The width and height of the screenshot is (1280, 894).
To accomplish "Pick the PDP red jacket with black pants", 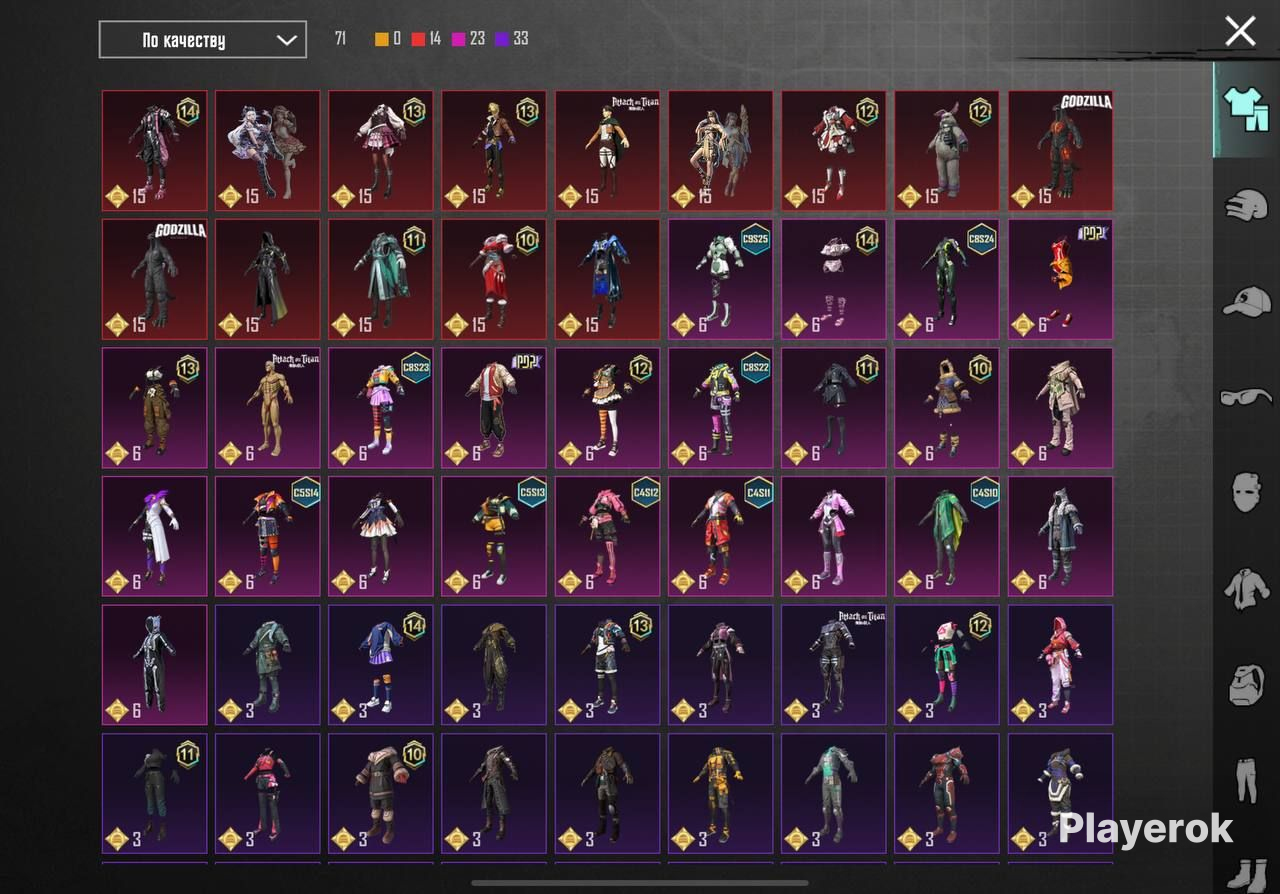I will [494, 408].
